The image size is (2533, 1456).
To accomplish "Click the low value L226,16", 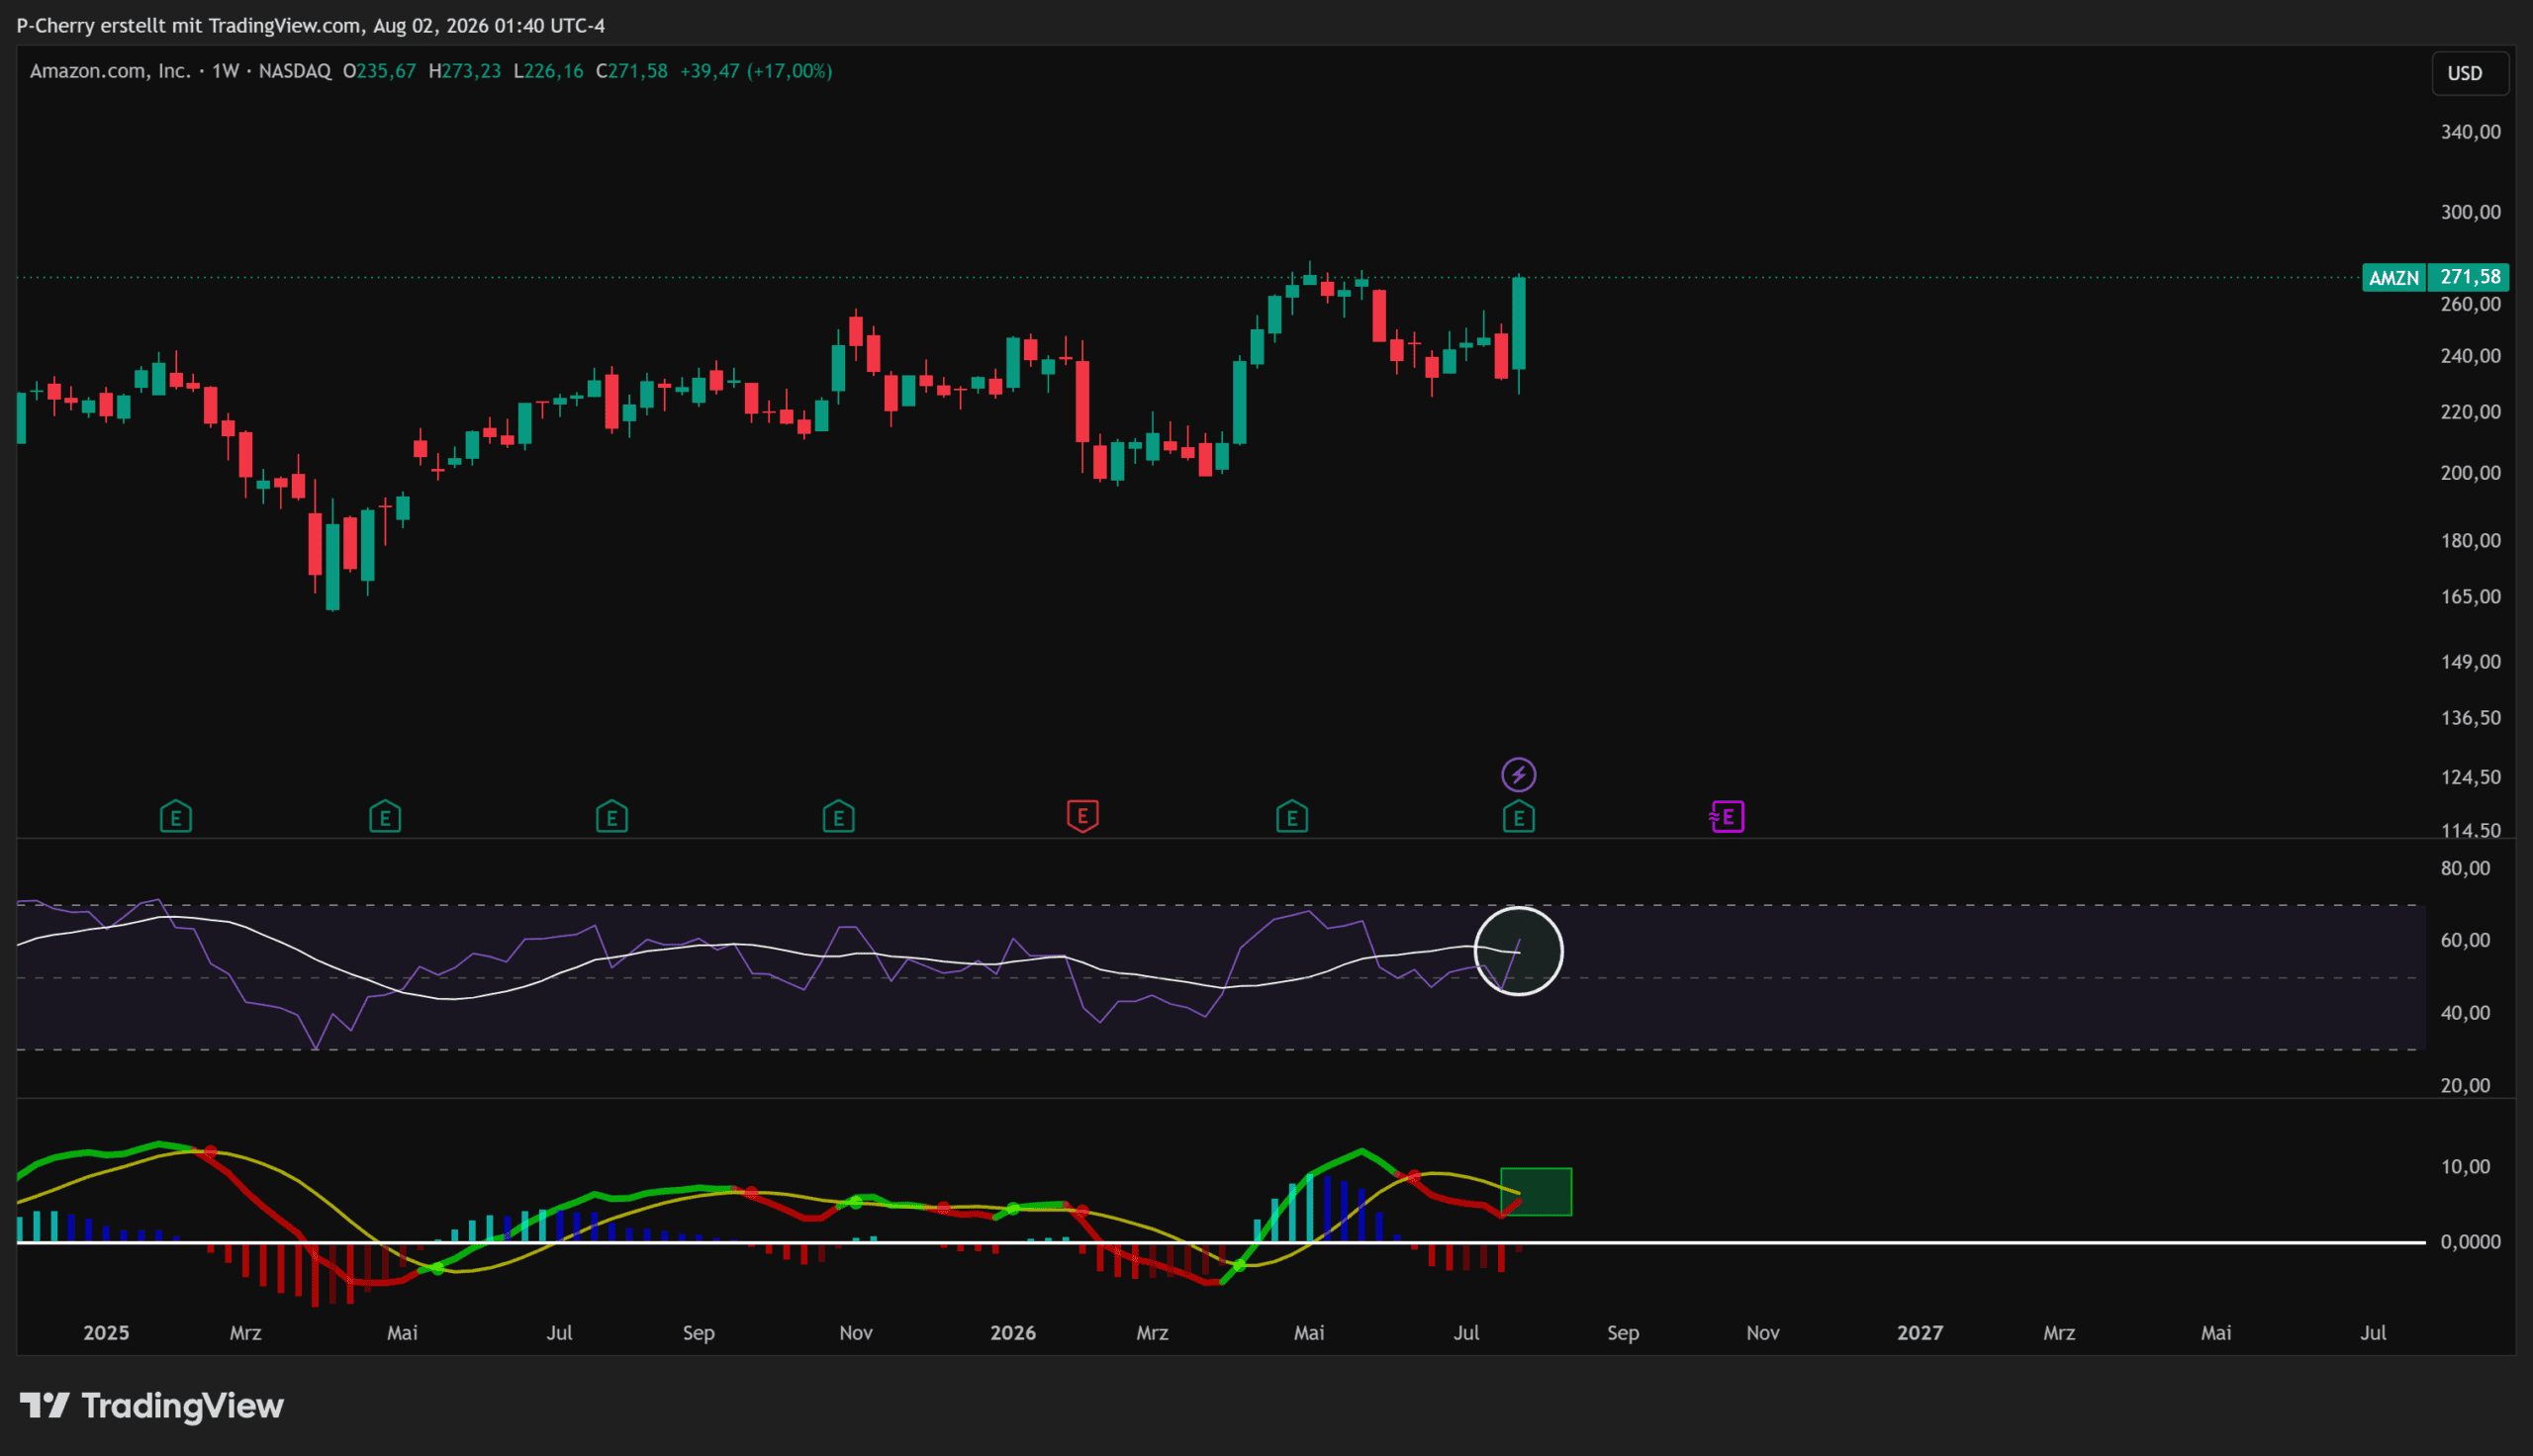I will (549, 71).
